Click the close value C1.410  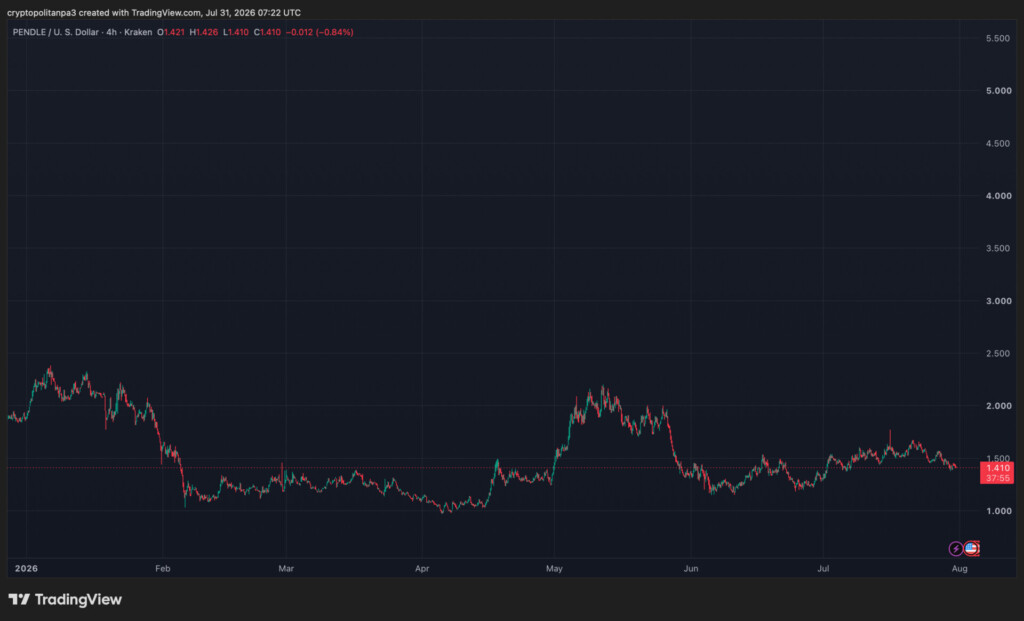[x=267, y=32]
